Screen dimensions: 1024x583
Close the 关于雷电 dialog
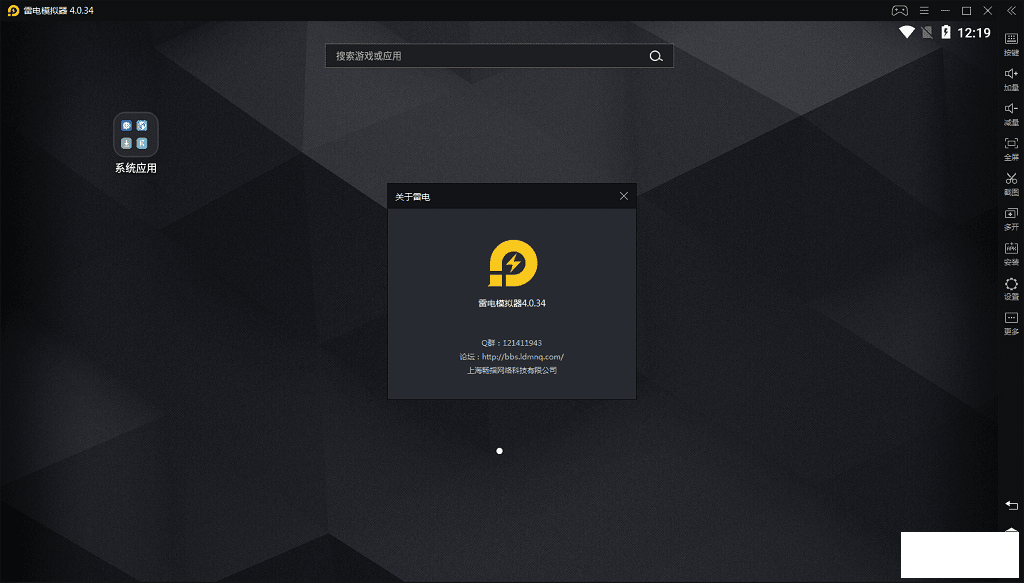(x=624, y=196)
